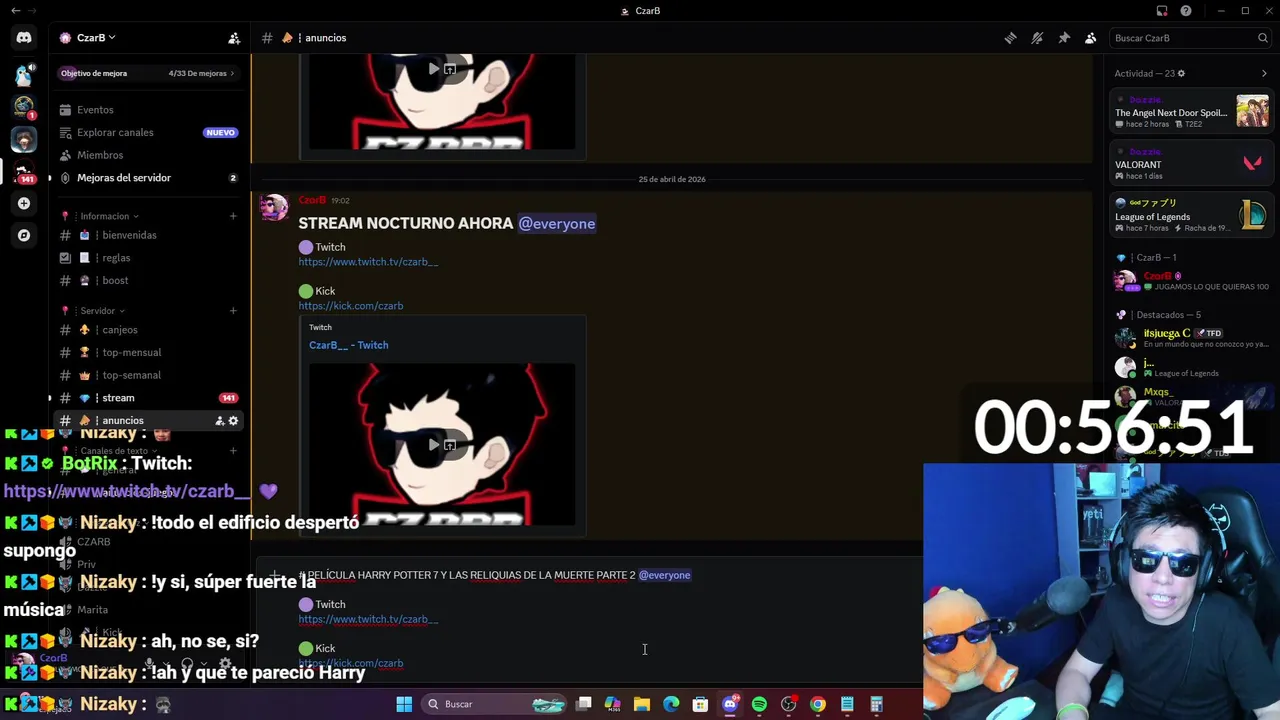Image resolution: width=1280 pixels, height=720 pixels.
Task: Click inside the Buscar CzarB search field
Action: click(x=1190, y=38)
